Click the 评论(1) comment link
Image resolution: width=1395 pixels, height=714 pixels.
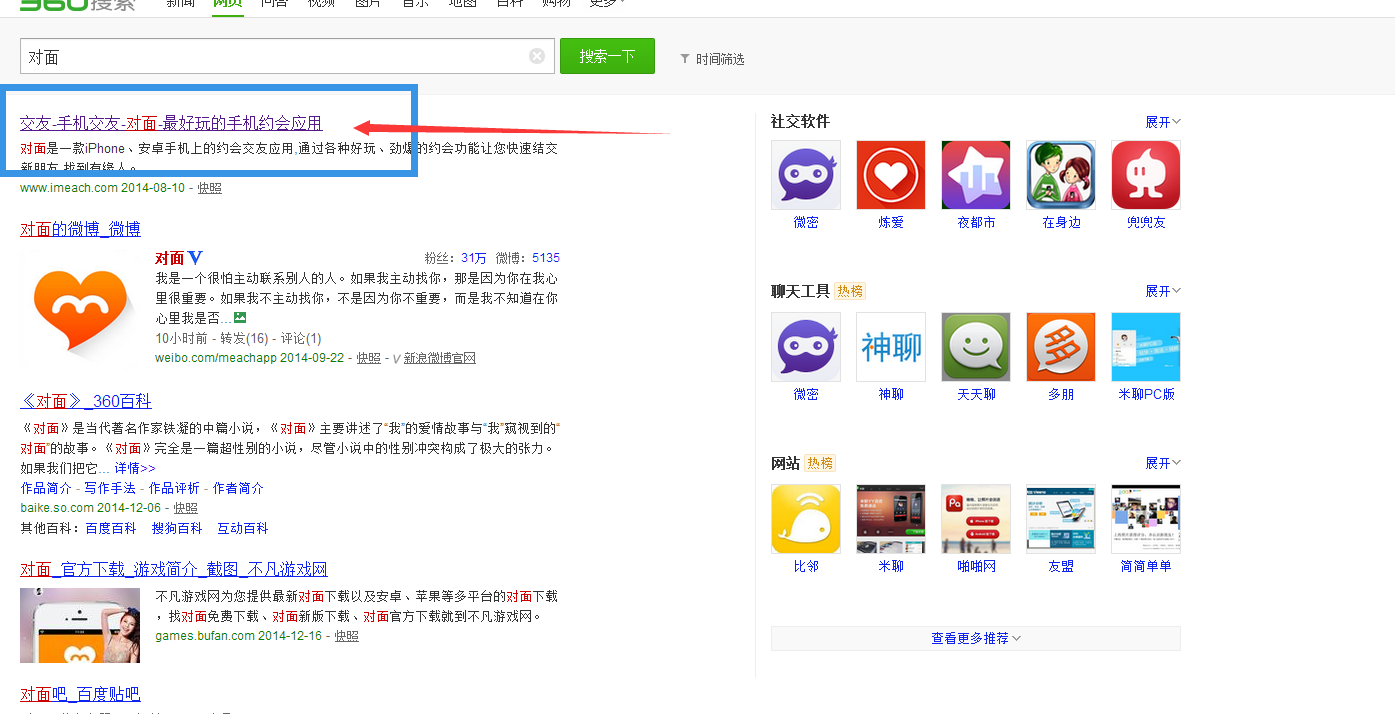[x=301, y=338]
